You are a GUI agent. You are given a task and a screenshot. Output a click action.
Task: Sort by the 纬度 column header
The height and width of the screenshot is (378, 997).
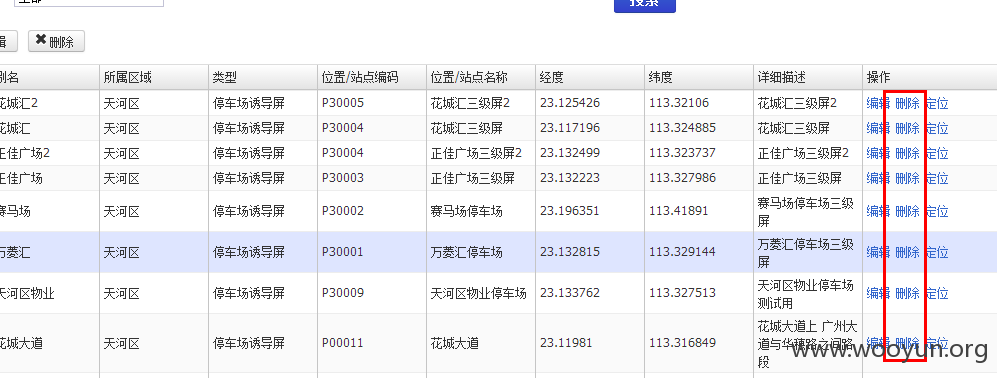pos(699,78)
